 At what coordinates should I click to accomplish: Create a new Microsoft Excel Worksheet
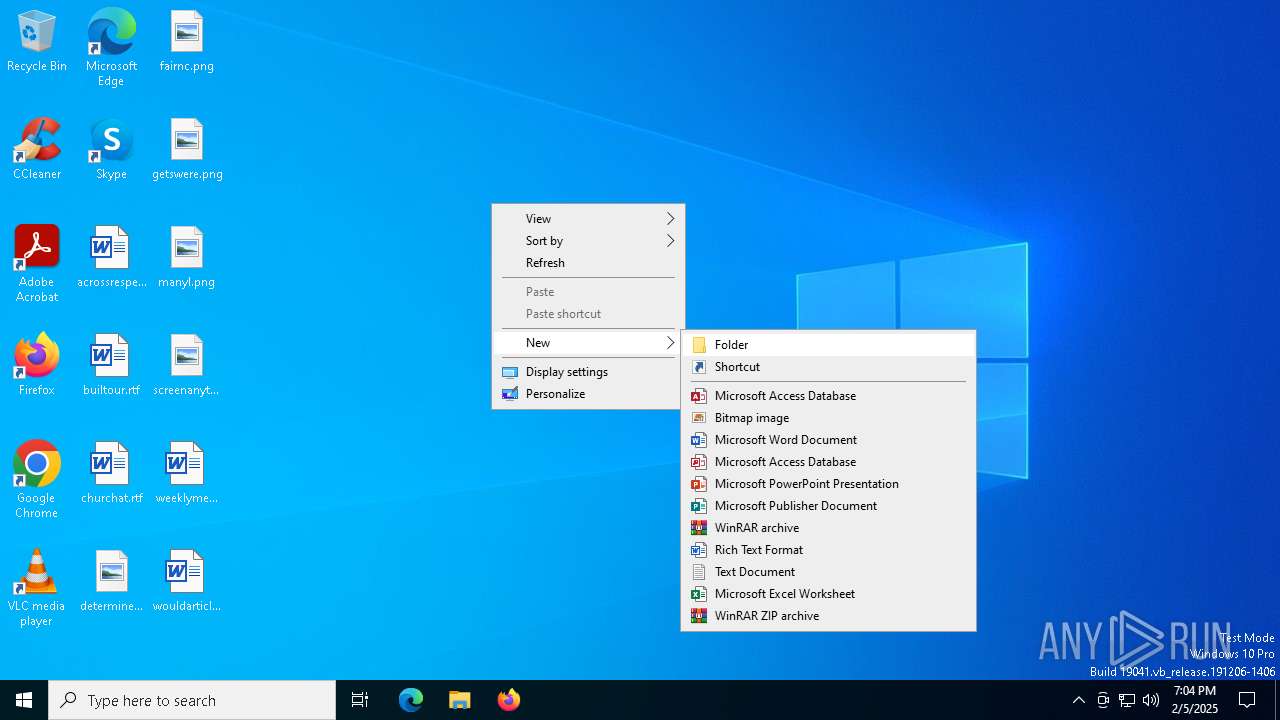pyautogui.click(x=828, y=594)
